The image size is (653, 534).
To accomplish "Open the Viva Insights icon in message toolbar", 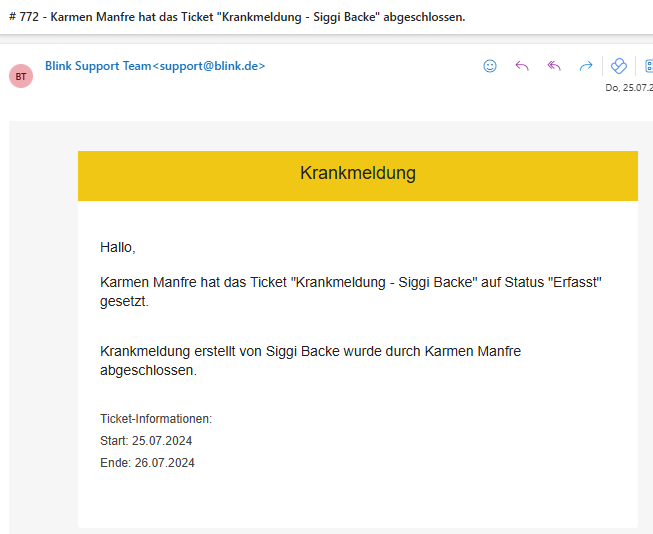I will pos(618,66).
